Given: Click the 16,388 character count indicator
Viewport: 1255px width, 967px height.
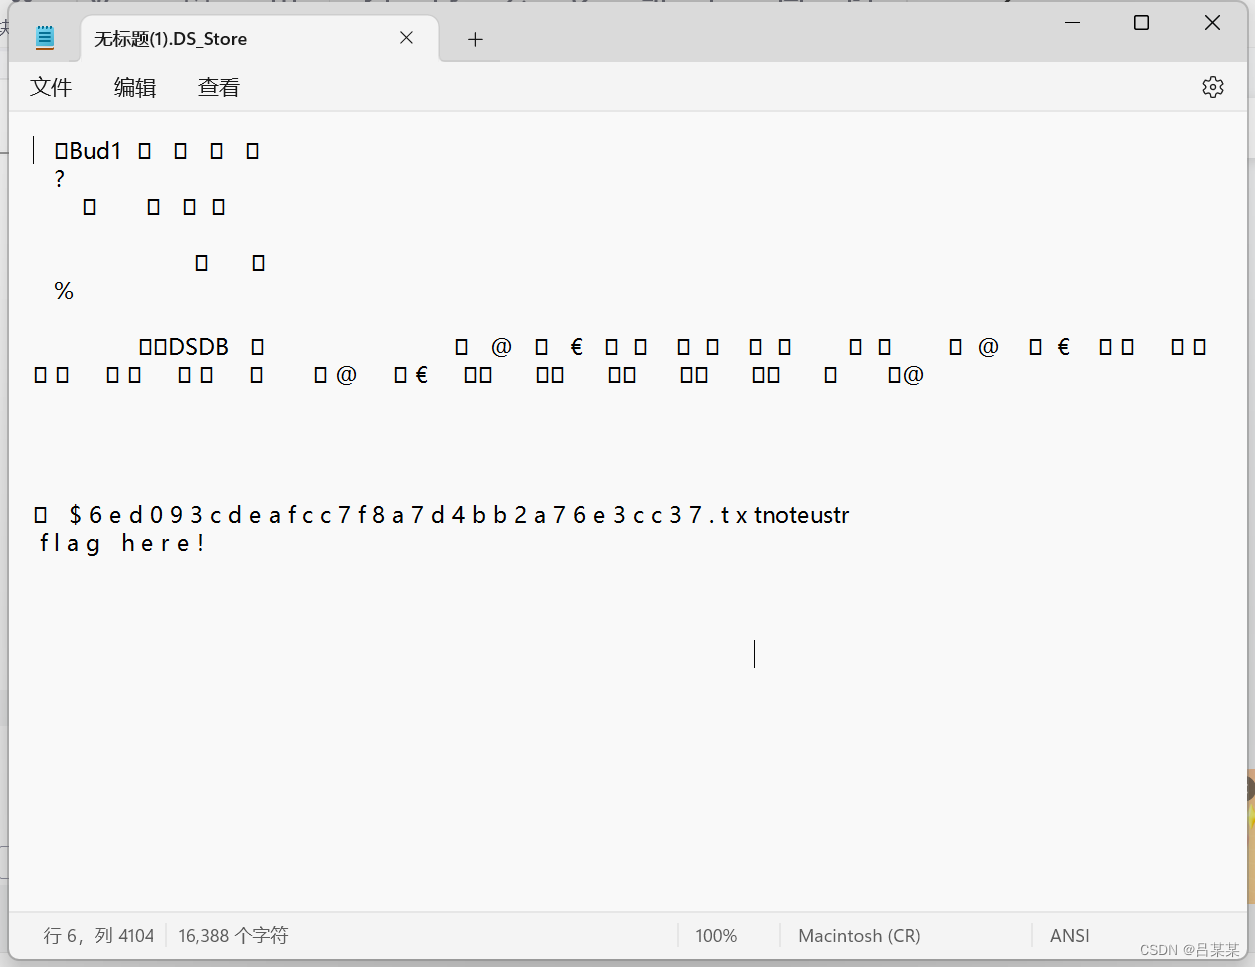Looking at the screenshot, I should [x=232, y=935].
